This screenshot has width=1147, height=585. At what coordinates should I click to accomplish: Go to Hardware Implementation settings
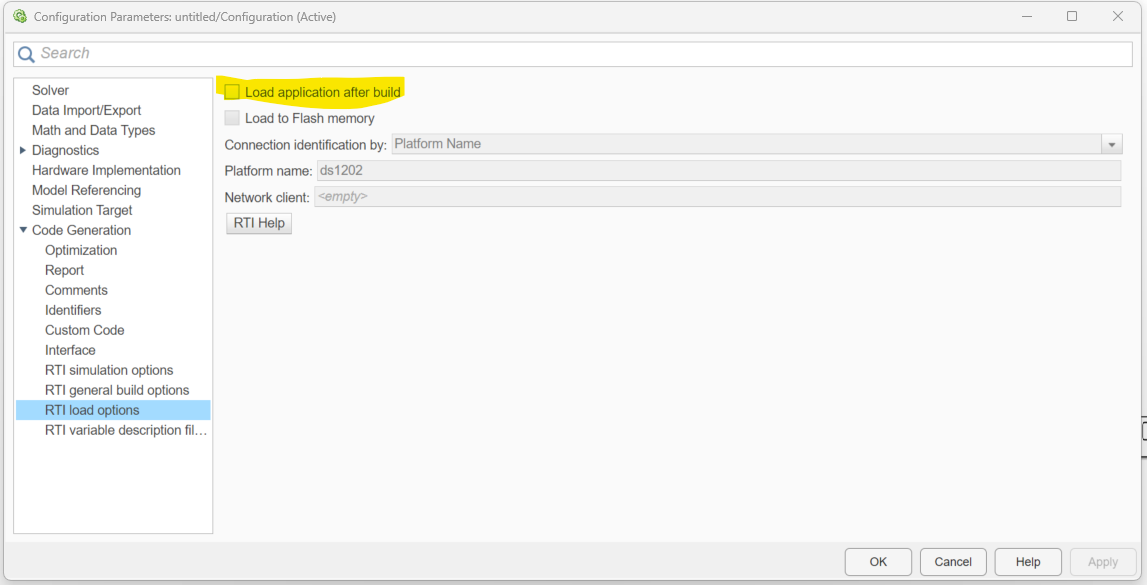[x=106, y=170]
